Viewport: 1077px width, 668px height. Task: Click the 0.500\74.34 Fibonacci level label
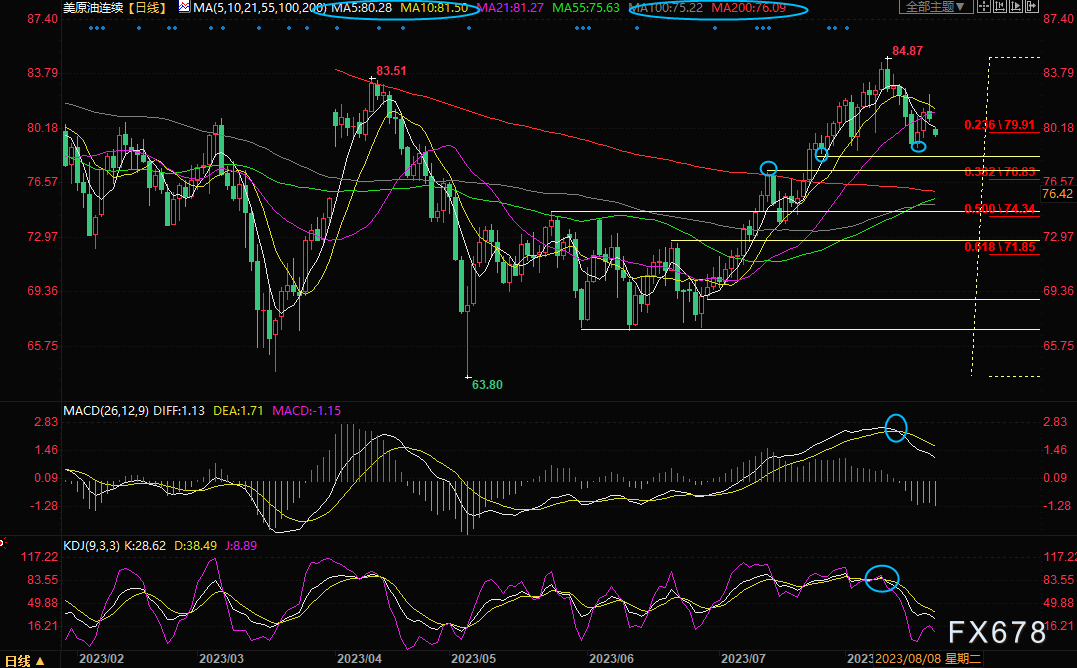[x=999, y=209]
